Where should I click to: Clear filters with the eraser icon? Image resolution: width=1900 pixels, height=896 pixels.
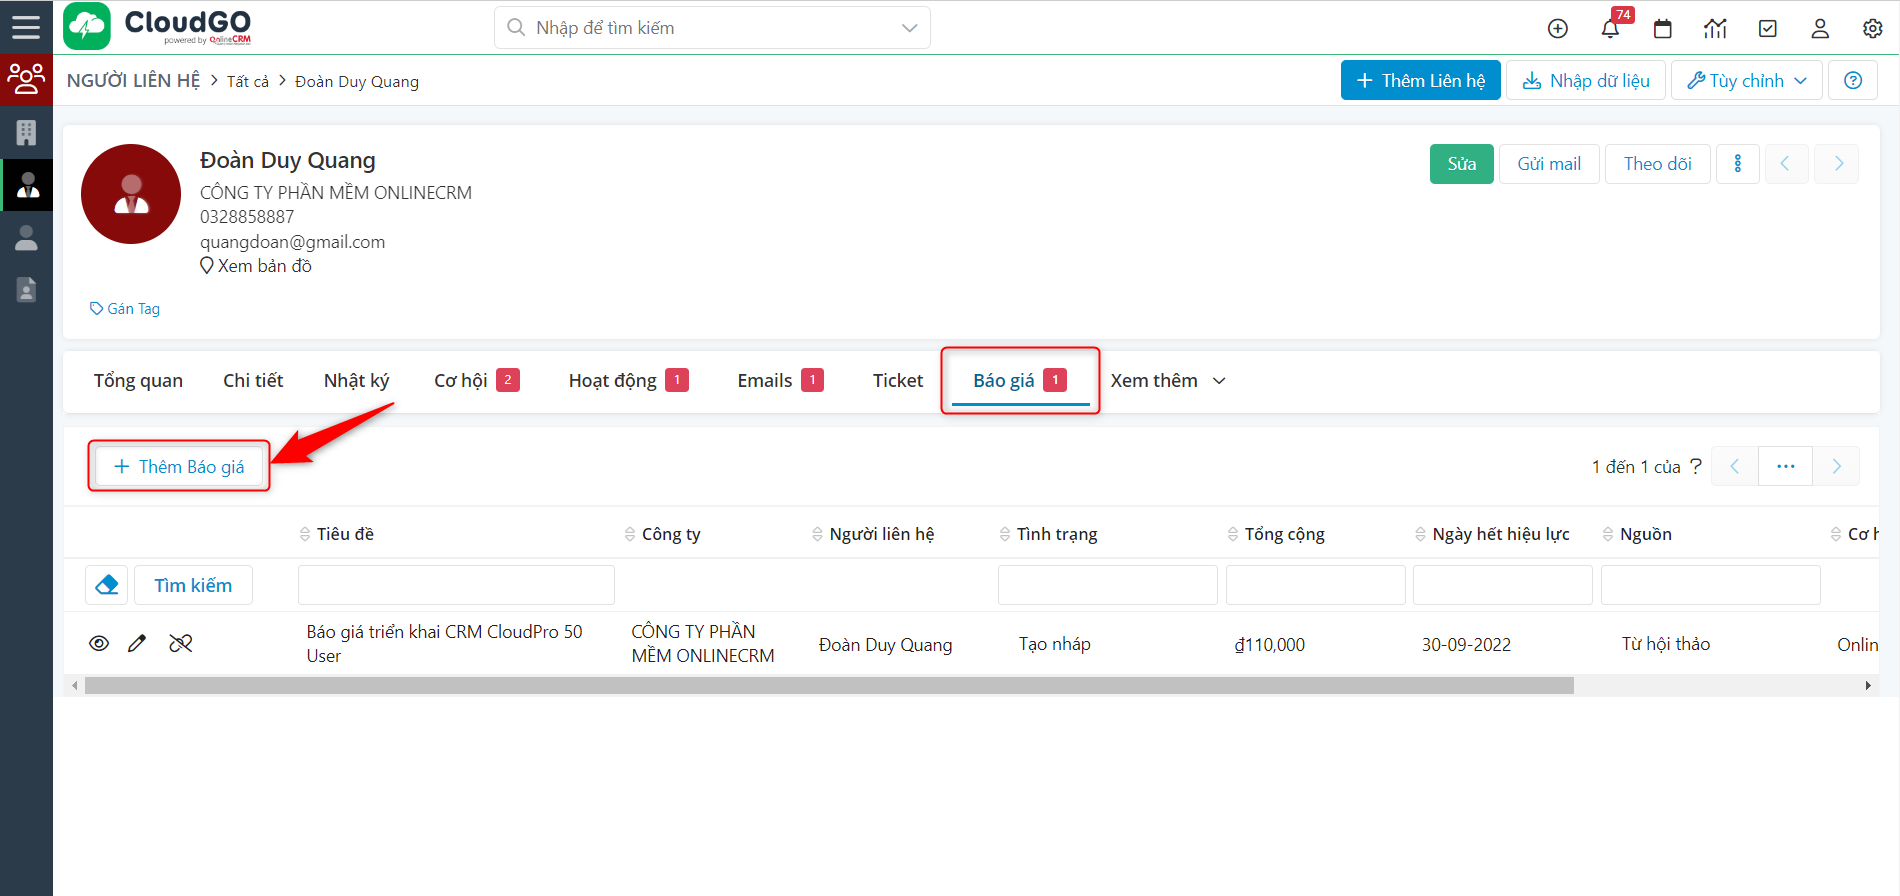107,585
